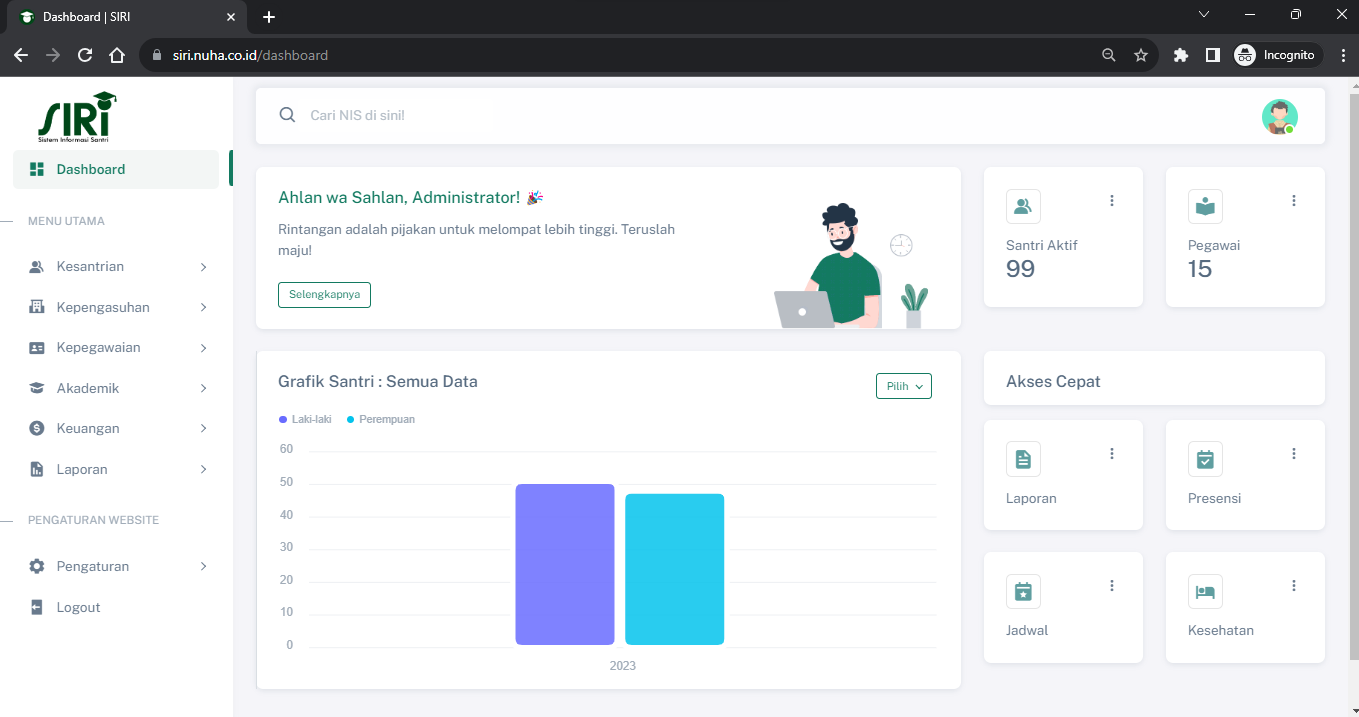Click the Presensi calendar-check icon

[1205, 459]
